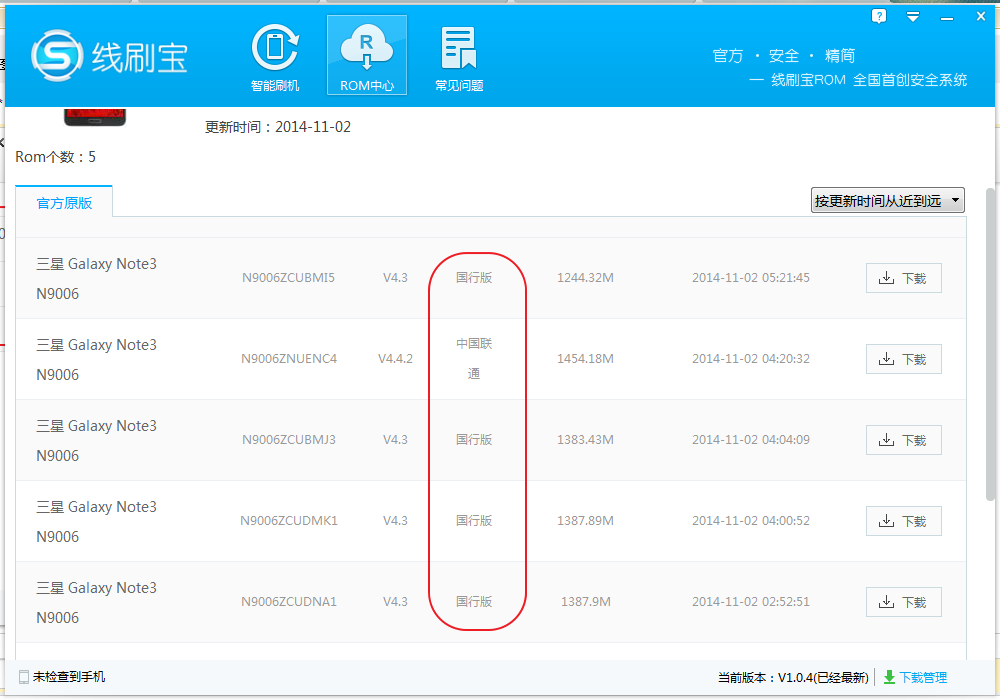Screen dimensions: 1000x700
Task: Select the N9006ZCUDNA1 version text
Action: click(289, 602)
